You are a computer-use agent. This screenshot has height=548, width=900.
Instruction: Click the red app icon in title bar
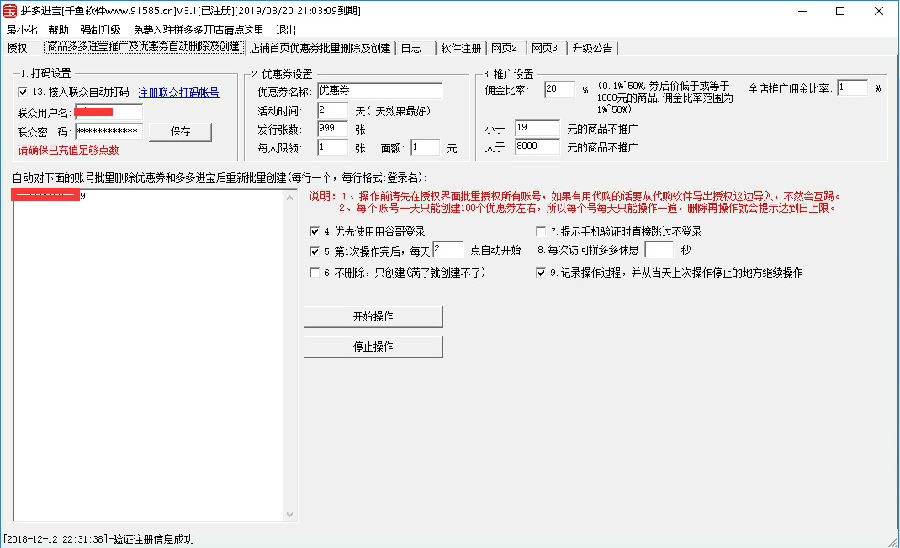click(x=10, y=10)
